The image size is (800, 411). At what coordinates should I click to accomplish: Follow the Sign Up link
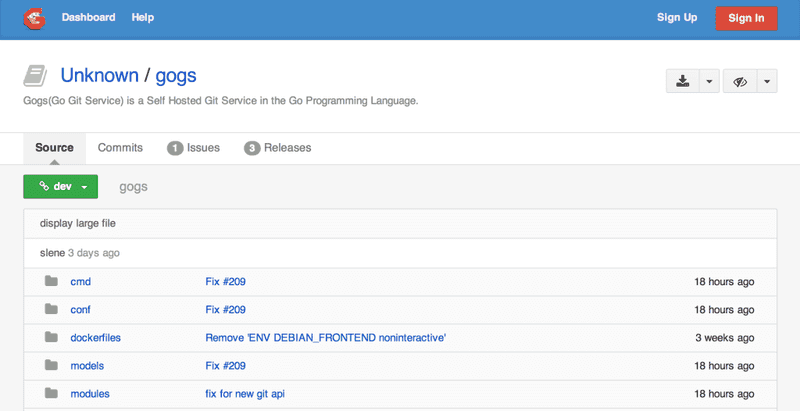(677, 18)
